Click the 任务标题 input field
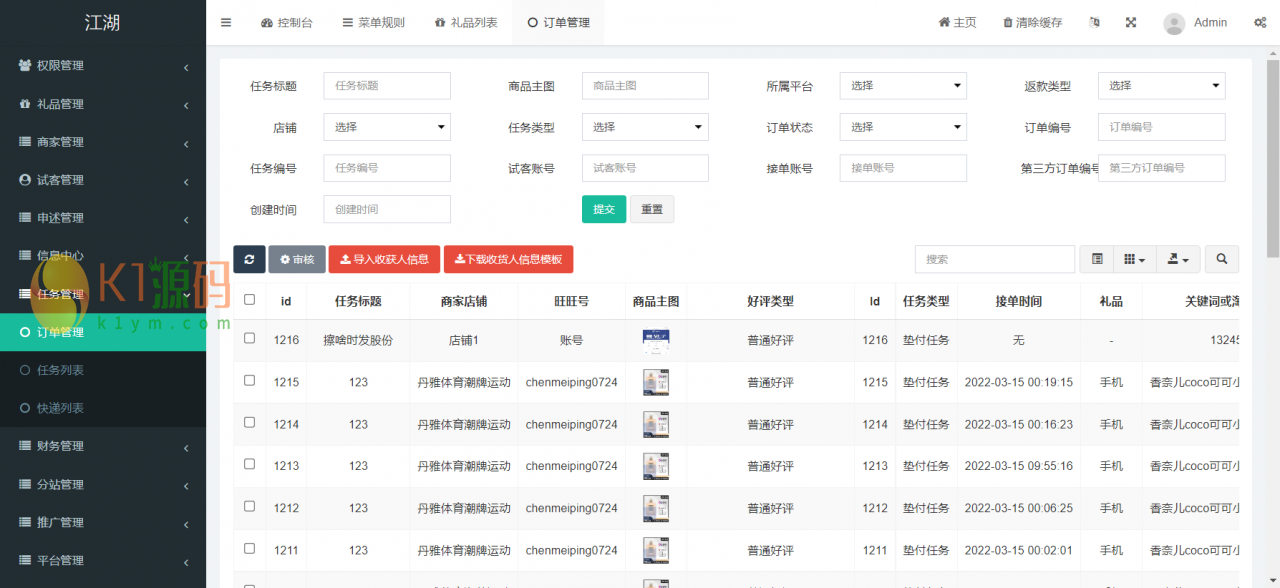 tap(386, 86)
